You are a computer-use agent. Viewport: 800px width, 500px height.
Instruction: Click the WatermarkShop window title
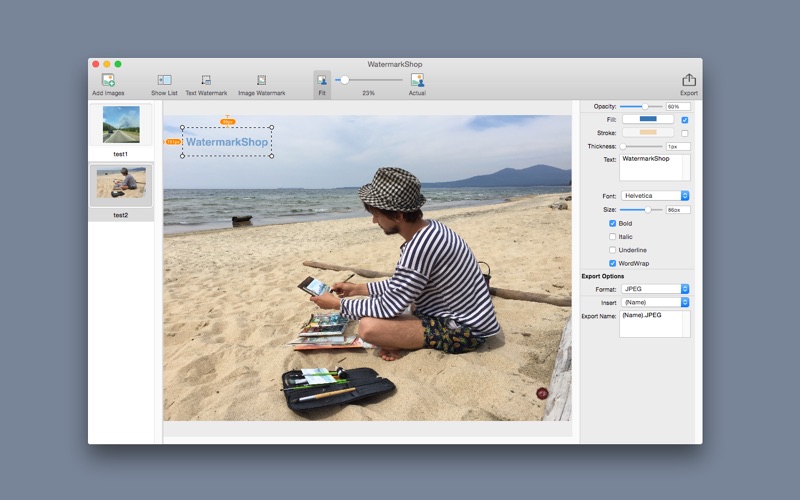[x=395, y=64]
